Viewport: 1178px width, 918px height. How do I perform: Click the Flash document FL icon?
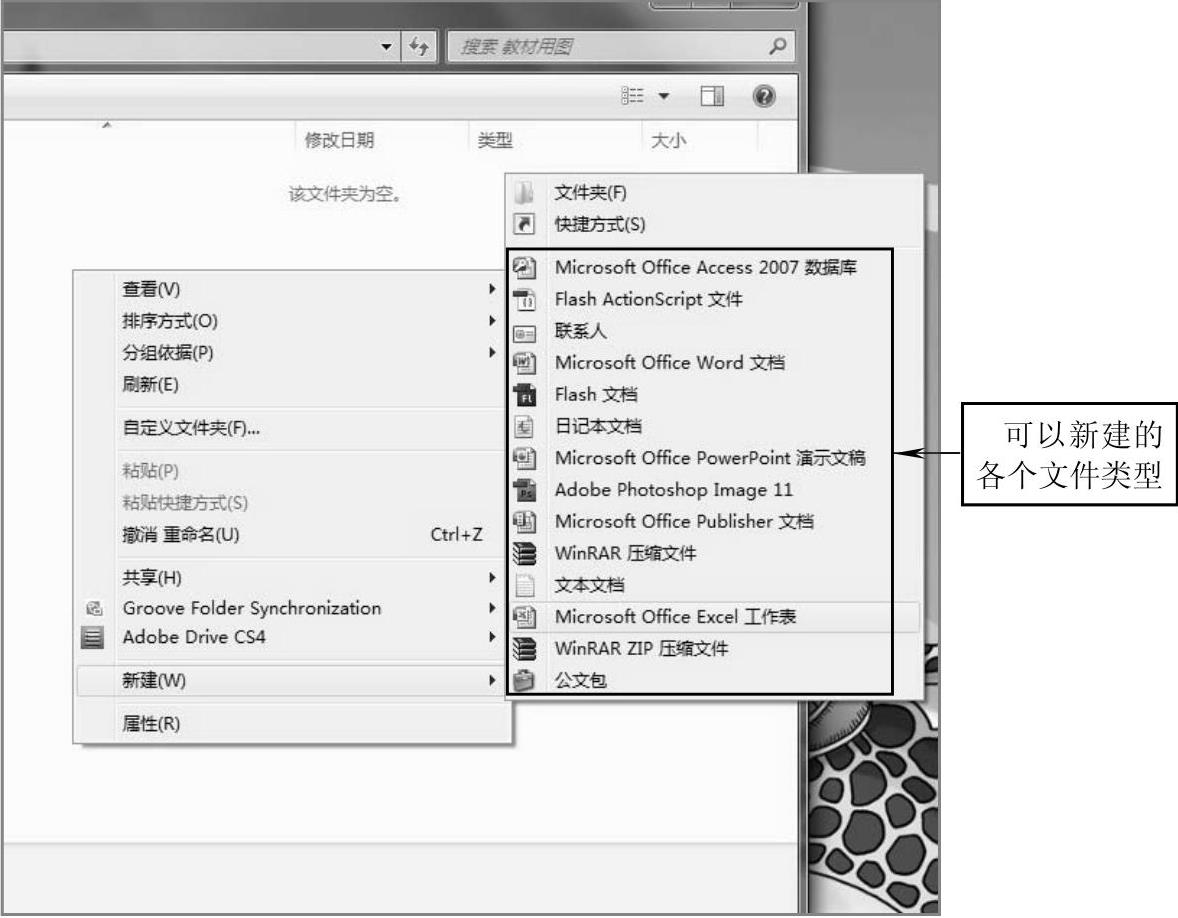(x=524, y=394)
